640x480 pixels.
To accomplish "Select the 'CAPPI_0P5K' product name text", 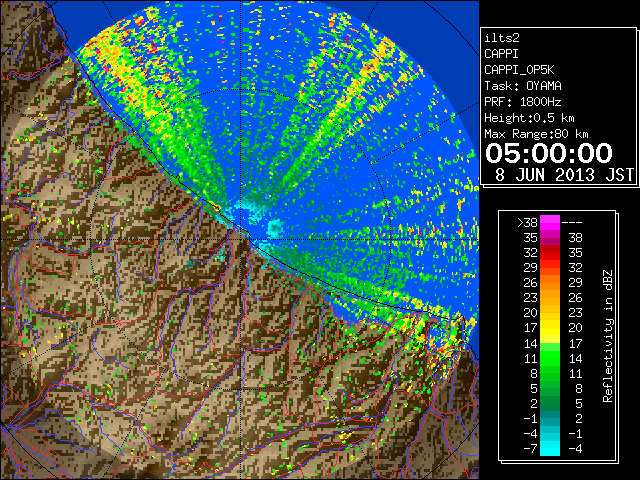I will (x=519, y=70).
